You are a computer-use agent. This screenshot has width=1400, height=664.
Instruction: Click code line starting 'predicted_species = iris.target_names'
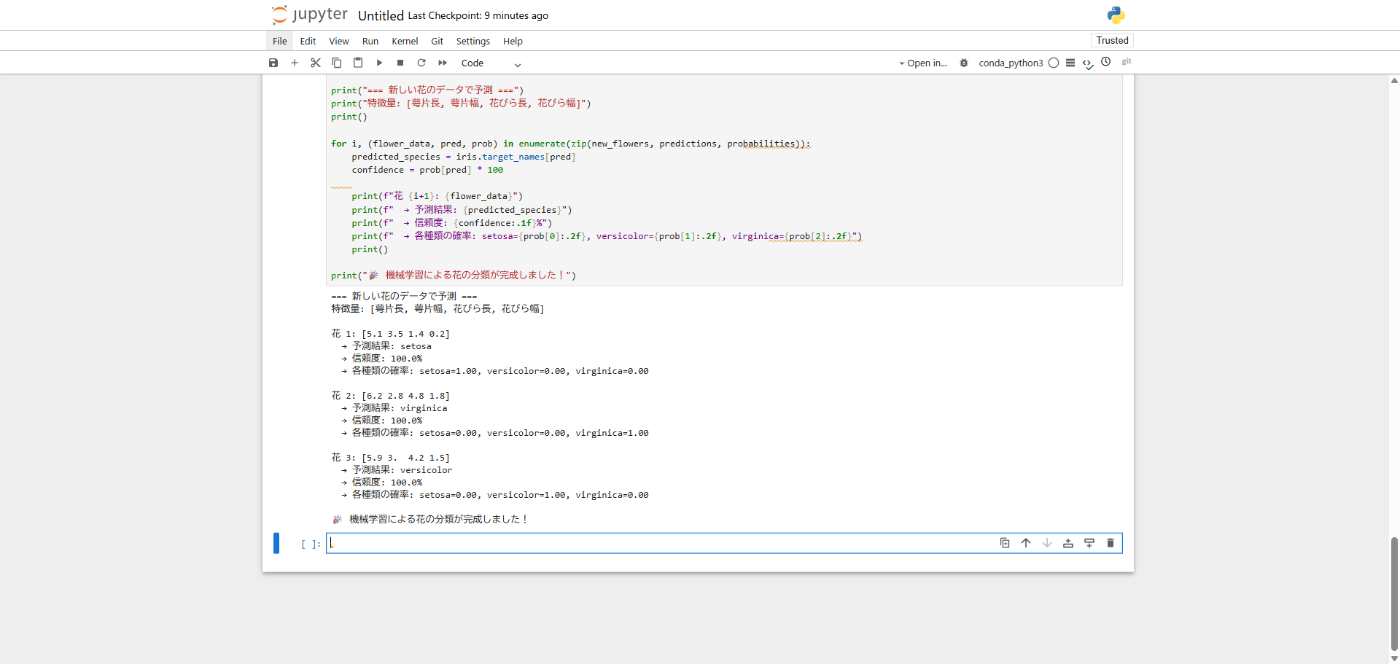pos(463,157)
